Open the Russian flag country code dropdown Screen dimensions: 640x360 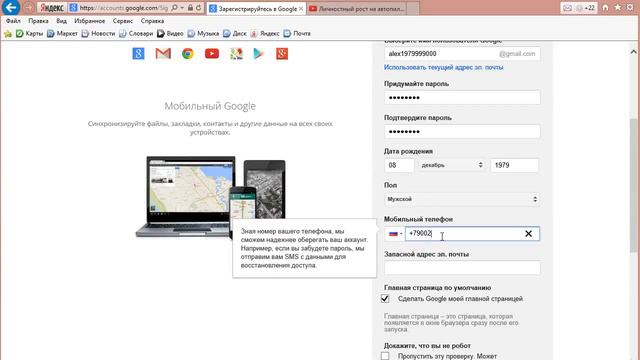[x=395, y=233]
